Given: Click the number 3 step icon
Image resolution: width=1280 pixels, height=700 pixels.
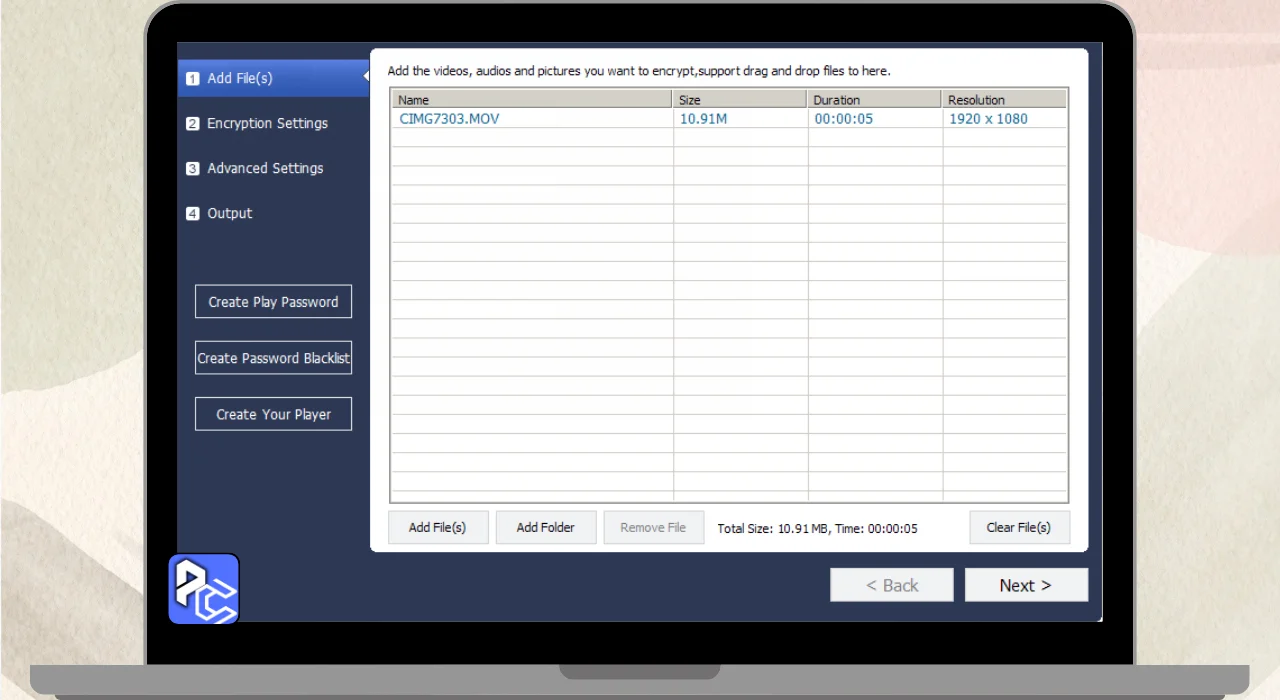Looking at the screenshot, I should [x=192, y=169].
